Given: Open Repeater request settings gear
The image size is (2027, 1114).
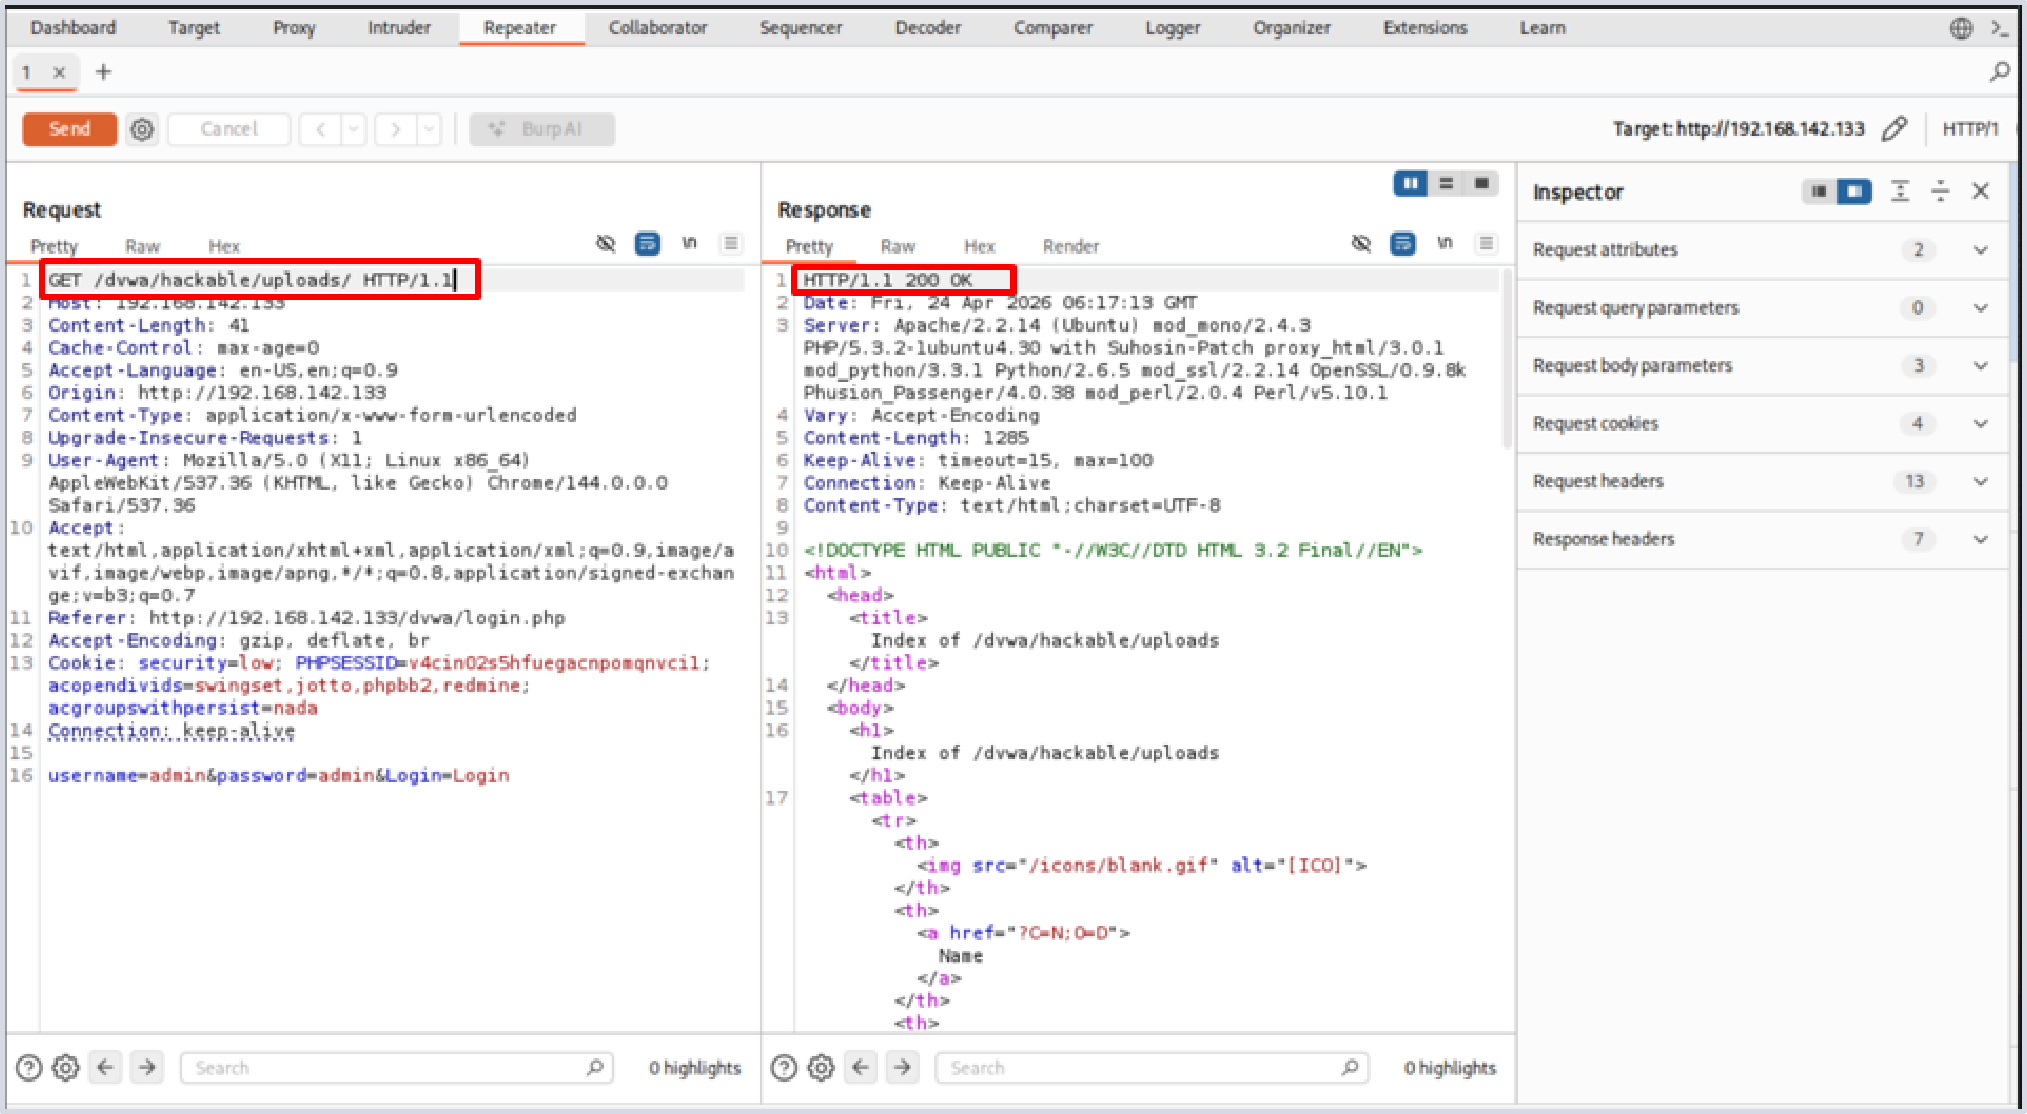Looking at the screenshot, I should (142, 129).
